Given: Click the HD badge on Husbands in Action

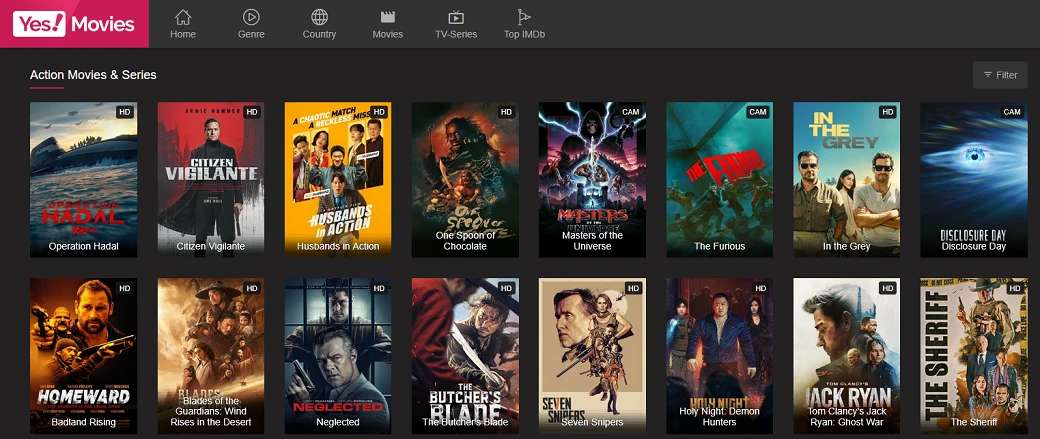Looking at the screenshot, I should tap(379, 112).
